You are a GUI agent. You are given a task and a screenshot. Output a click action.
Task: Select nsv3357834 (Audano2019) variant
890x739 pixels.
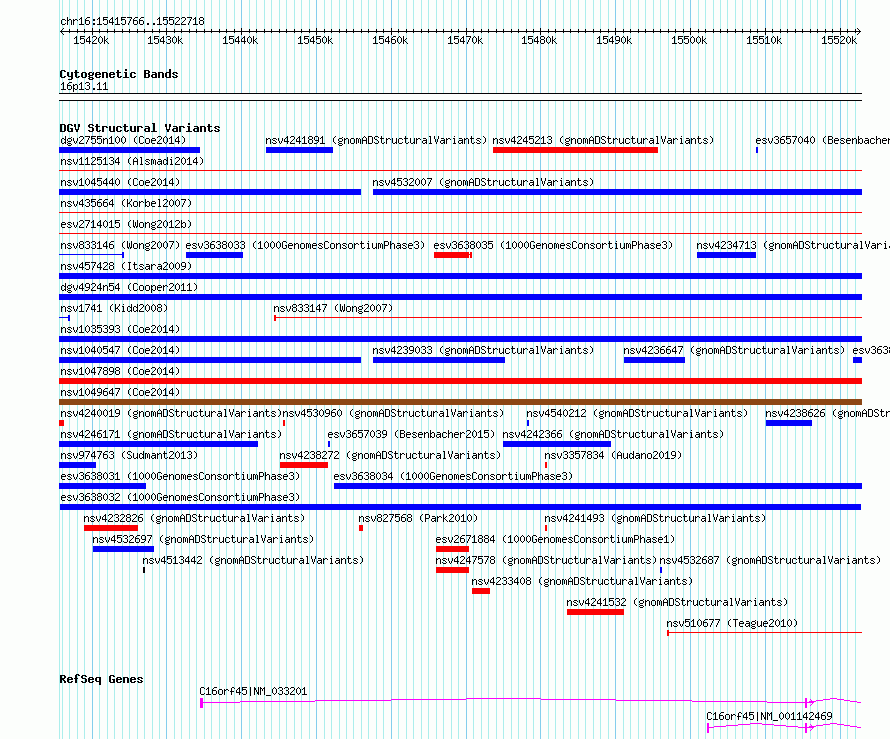[x=613, y=455]
